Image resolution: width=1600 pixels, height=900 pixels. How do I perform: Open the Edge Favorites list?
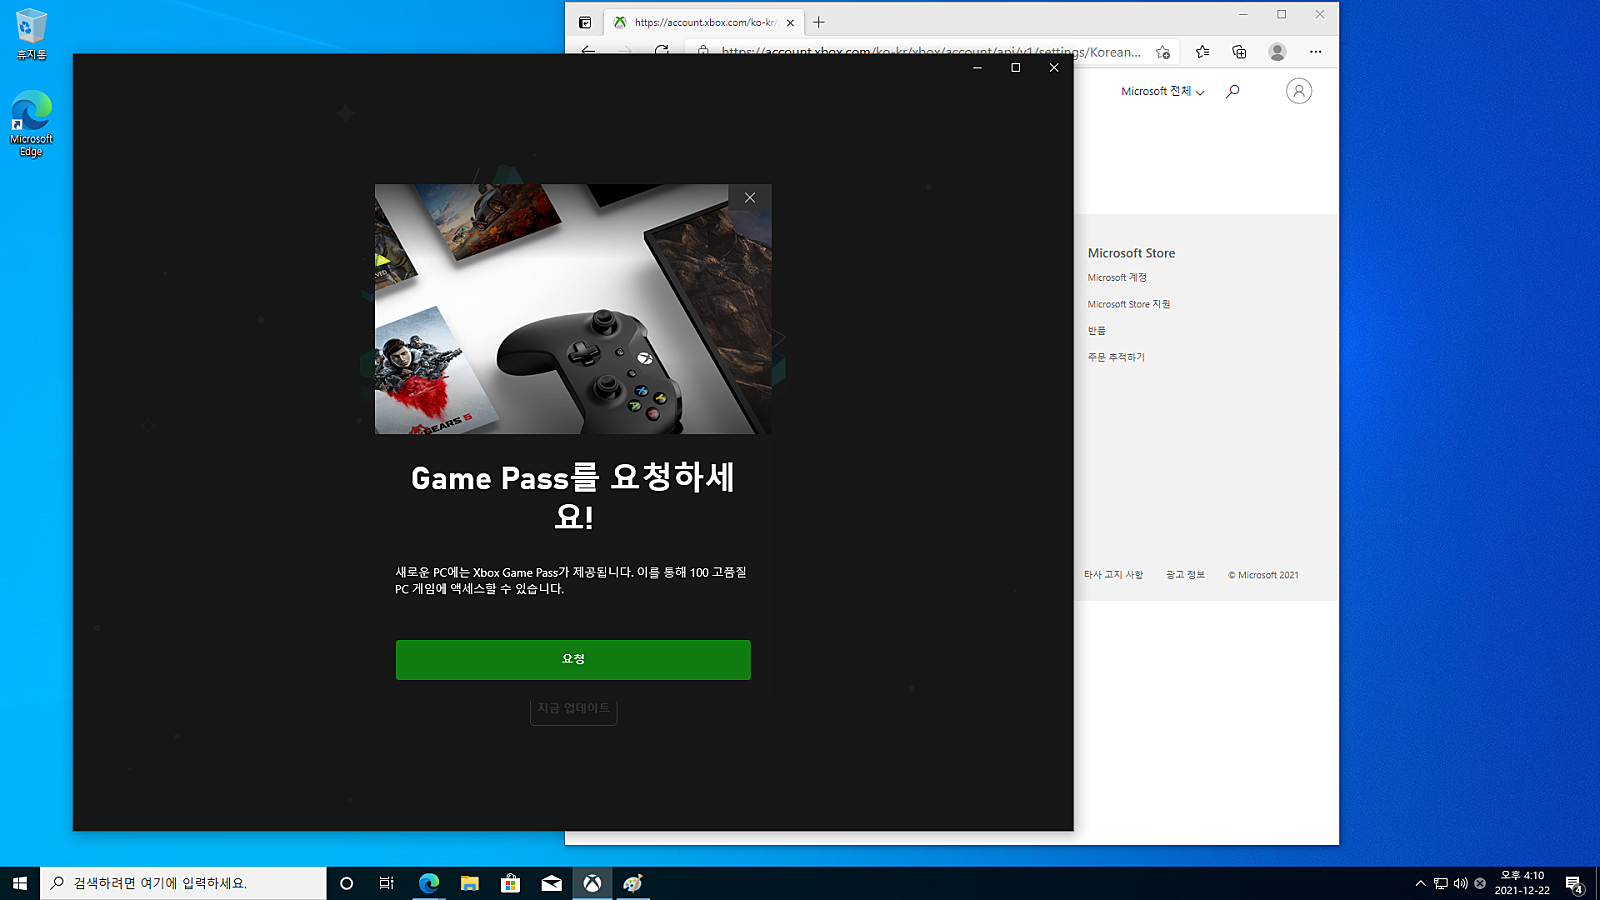(x=1202, y=52)
